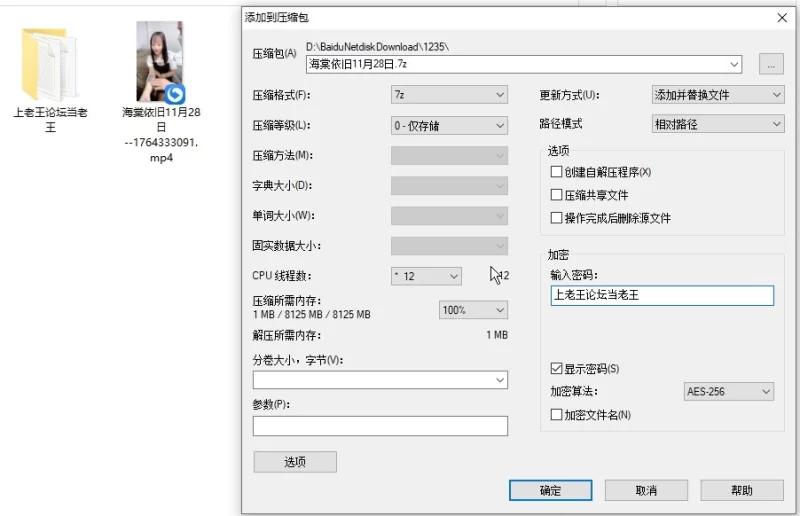Click the browse (...) button beside archive path
This screenshot has height=516, width=800.
click(x=770, y=65)
